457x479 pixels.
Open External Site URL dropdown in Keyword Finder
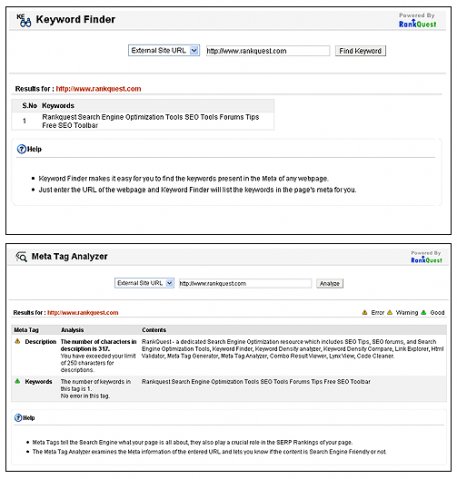click(x=164, y=50)
